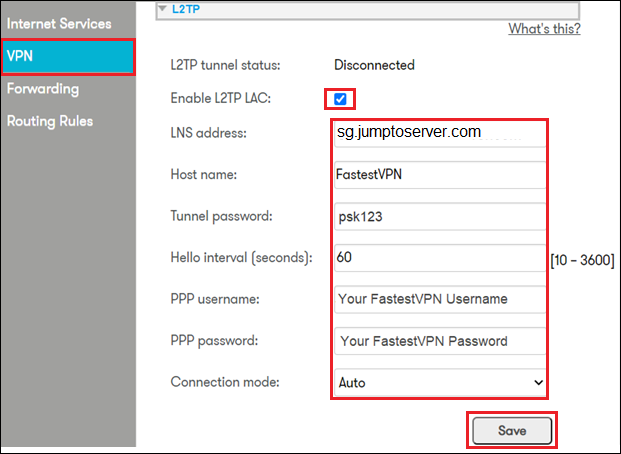Click the Enable L2TP LAC label
This screenshot has width=621, height=454.
click(x=221, y=98)
